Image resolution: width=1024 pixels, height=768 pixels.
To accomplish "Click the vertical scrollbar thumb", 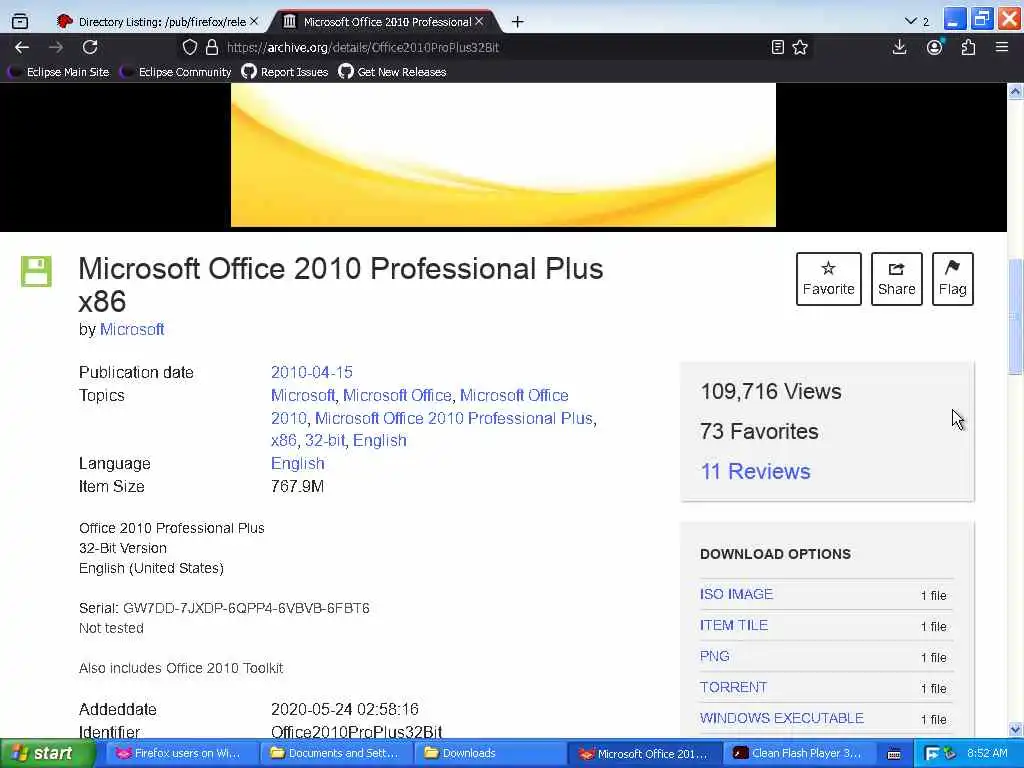I will click(x=1015, y=317).
